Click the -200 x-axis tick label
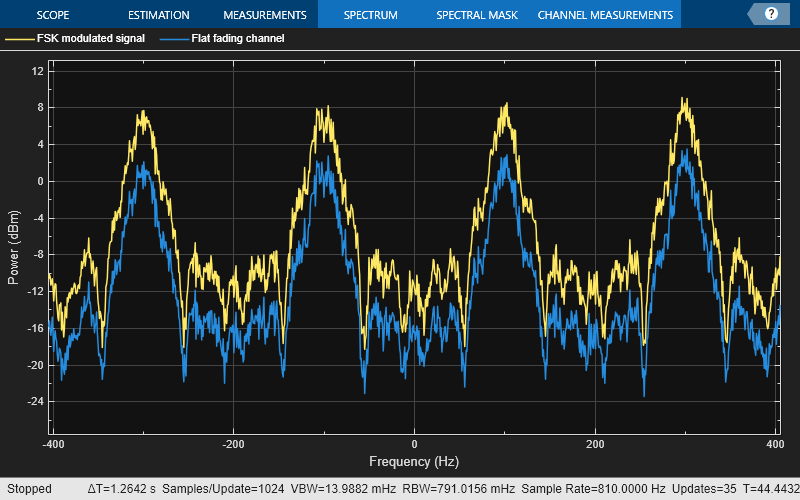 coord(233,444)
